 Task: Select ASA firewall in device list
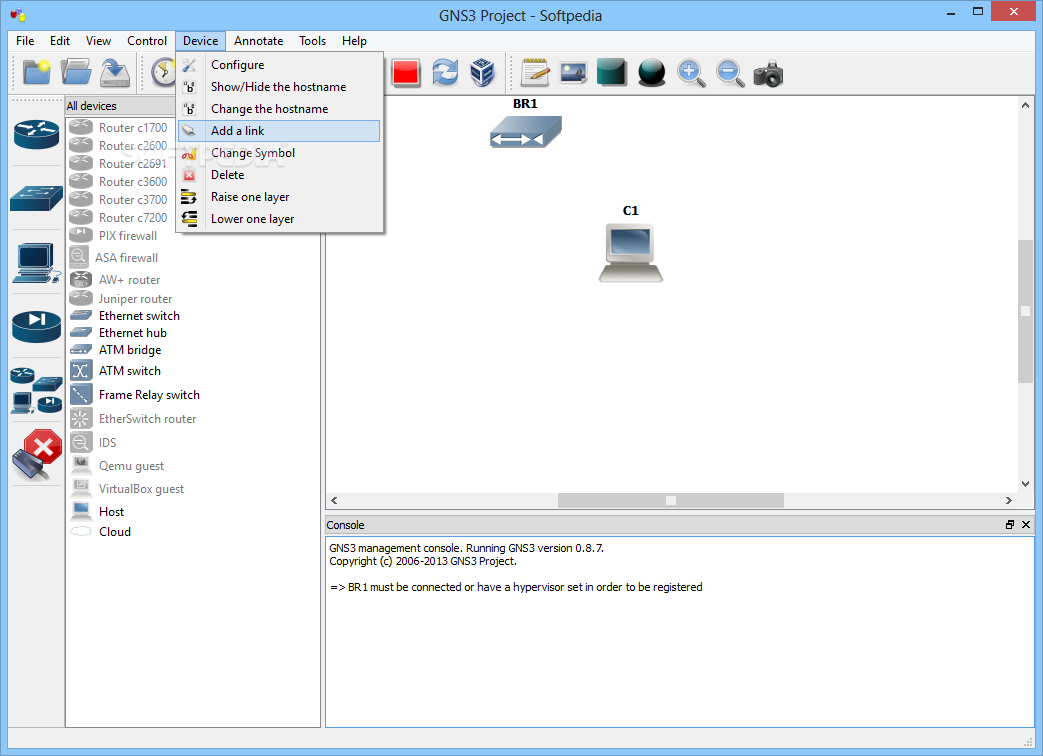(x=126, y=257)
